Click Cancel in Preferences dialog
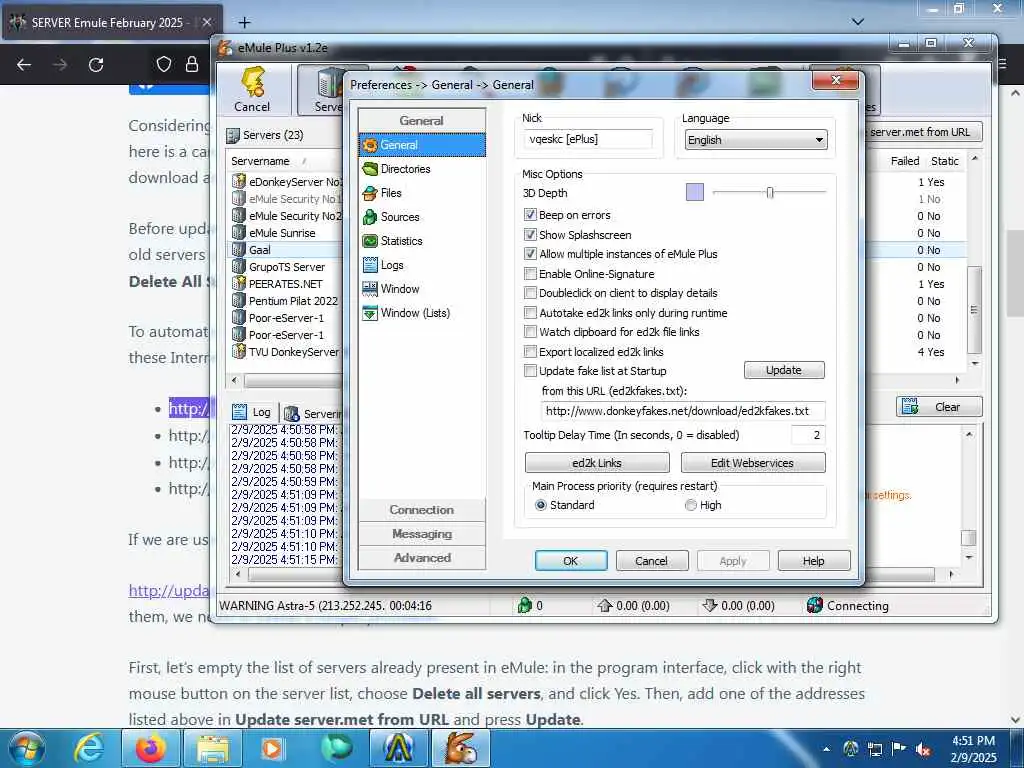1024x768 pixels. point(651,560)
